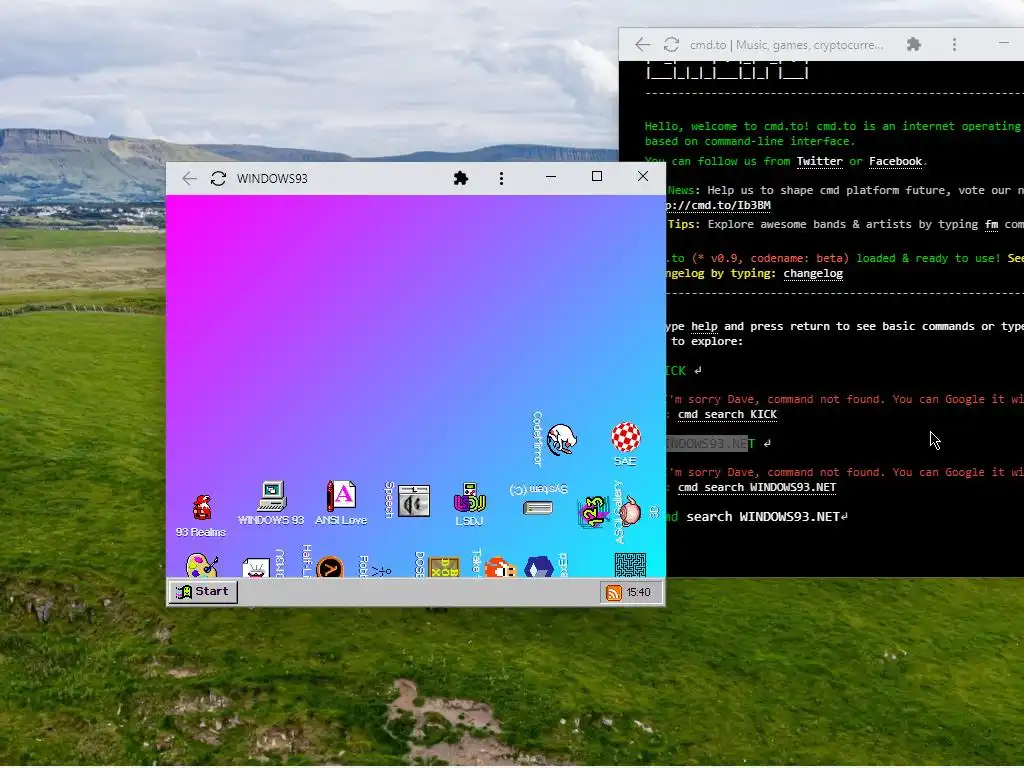The height and width of the screenshot is (768, 1024).
Task: Click the cmd search KICK link
Action: tap(728, 415)
